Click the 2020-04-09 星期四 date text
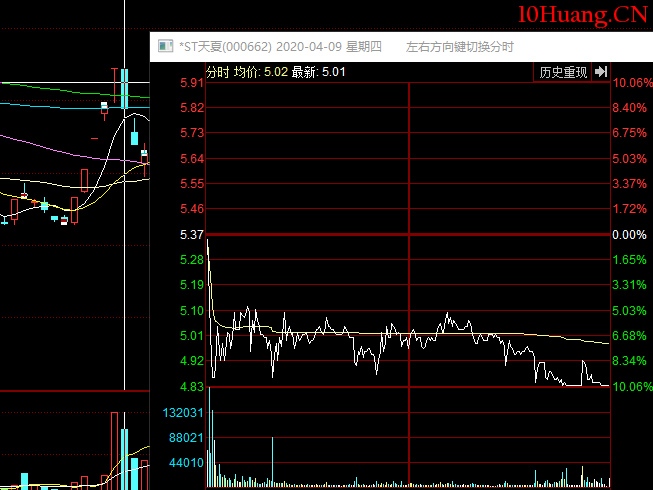This screenshot has width=653, height=490. (329, 47)
